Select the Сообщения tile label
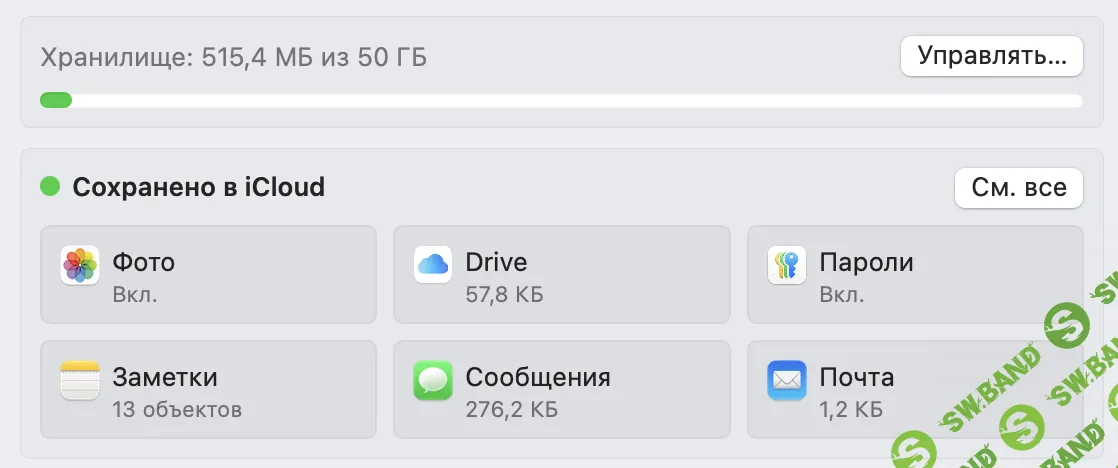Image resolution: width=1118 pixels, height=468 pixels. 538,378
